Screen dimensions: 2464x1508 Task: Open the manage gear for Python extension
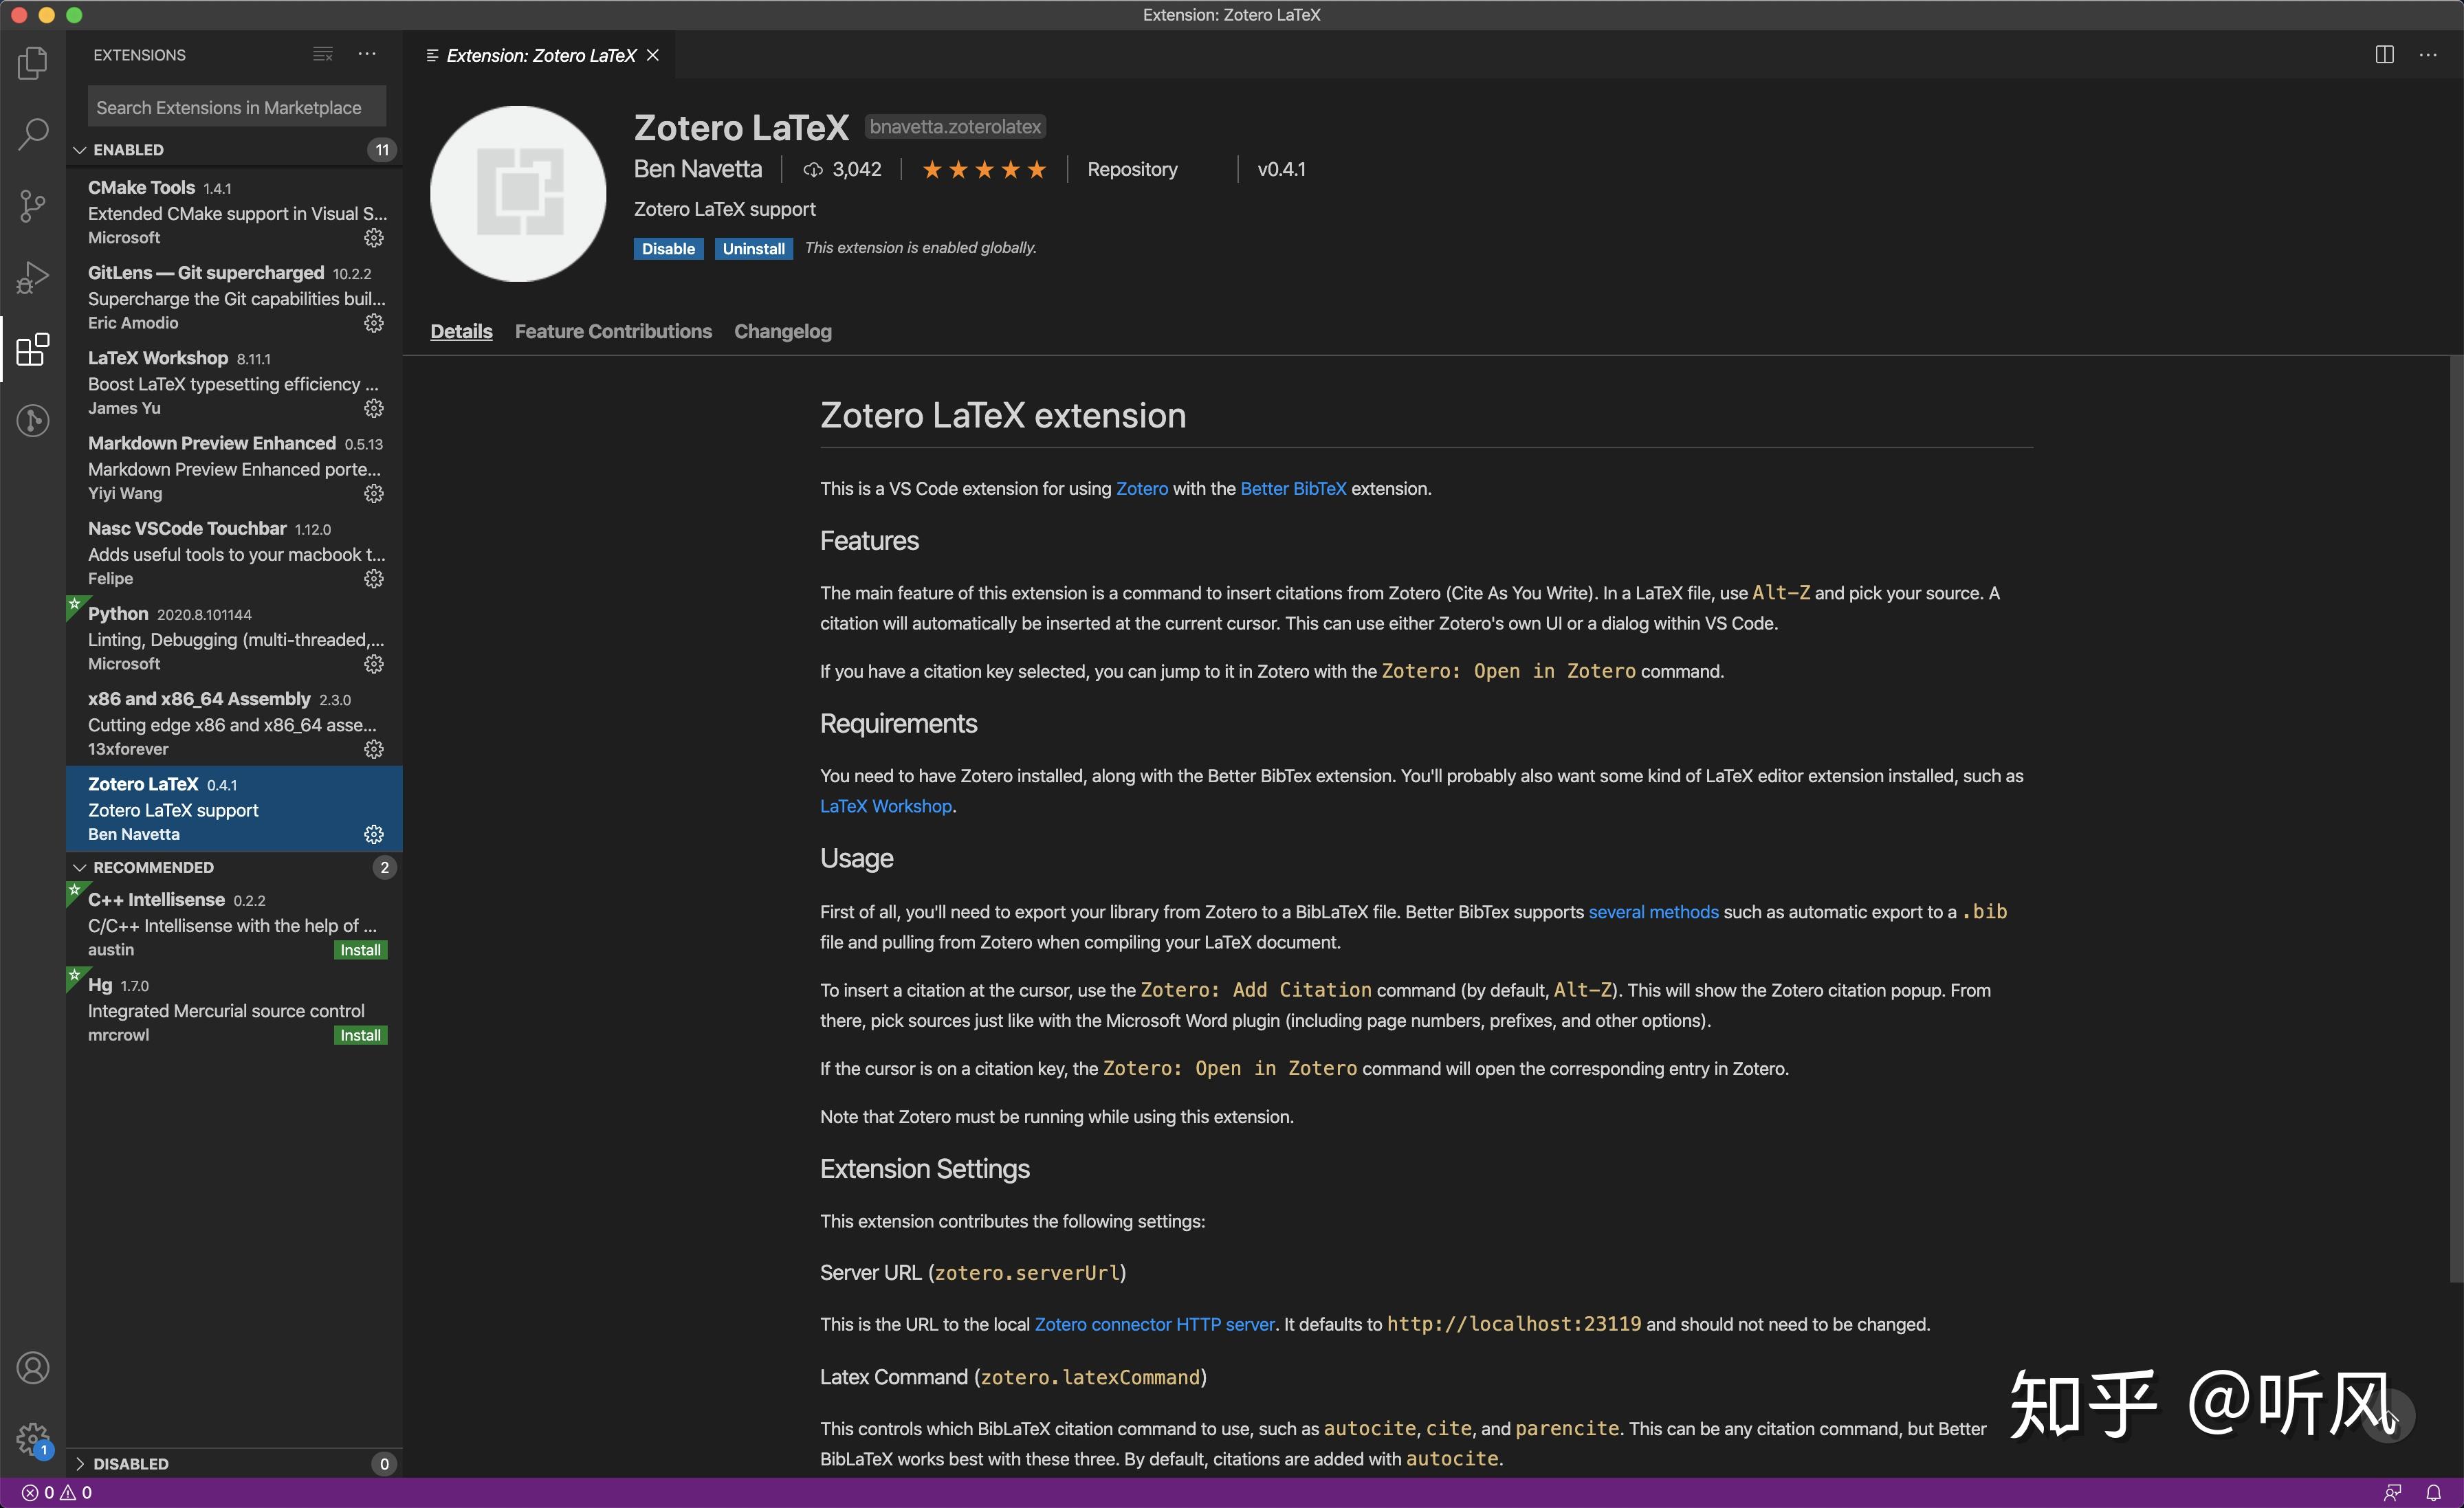click(374, 664)
